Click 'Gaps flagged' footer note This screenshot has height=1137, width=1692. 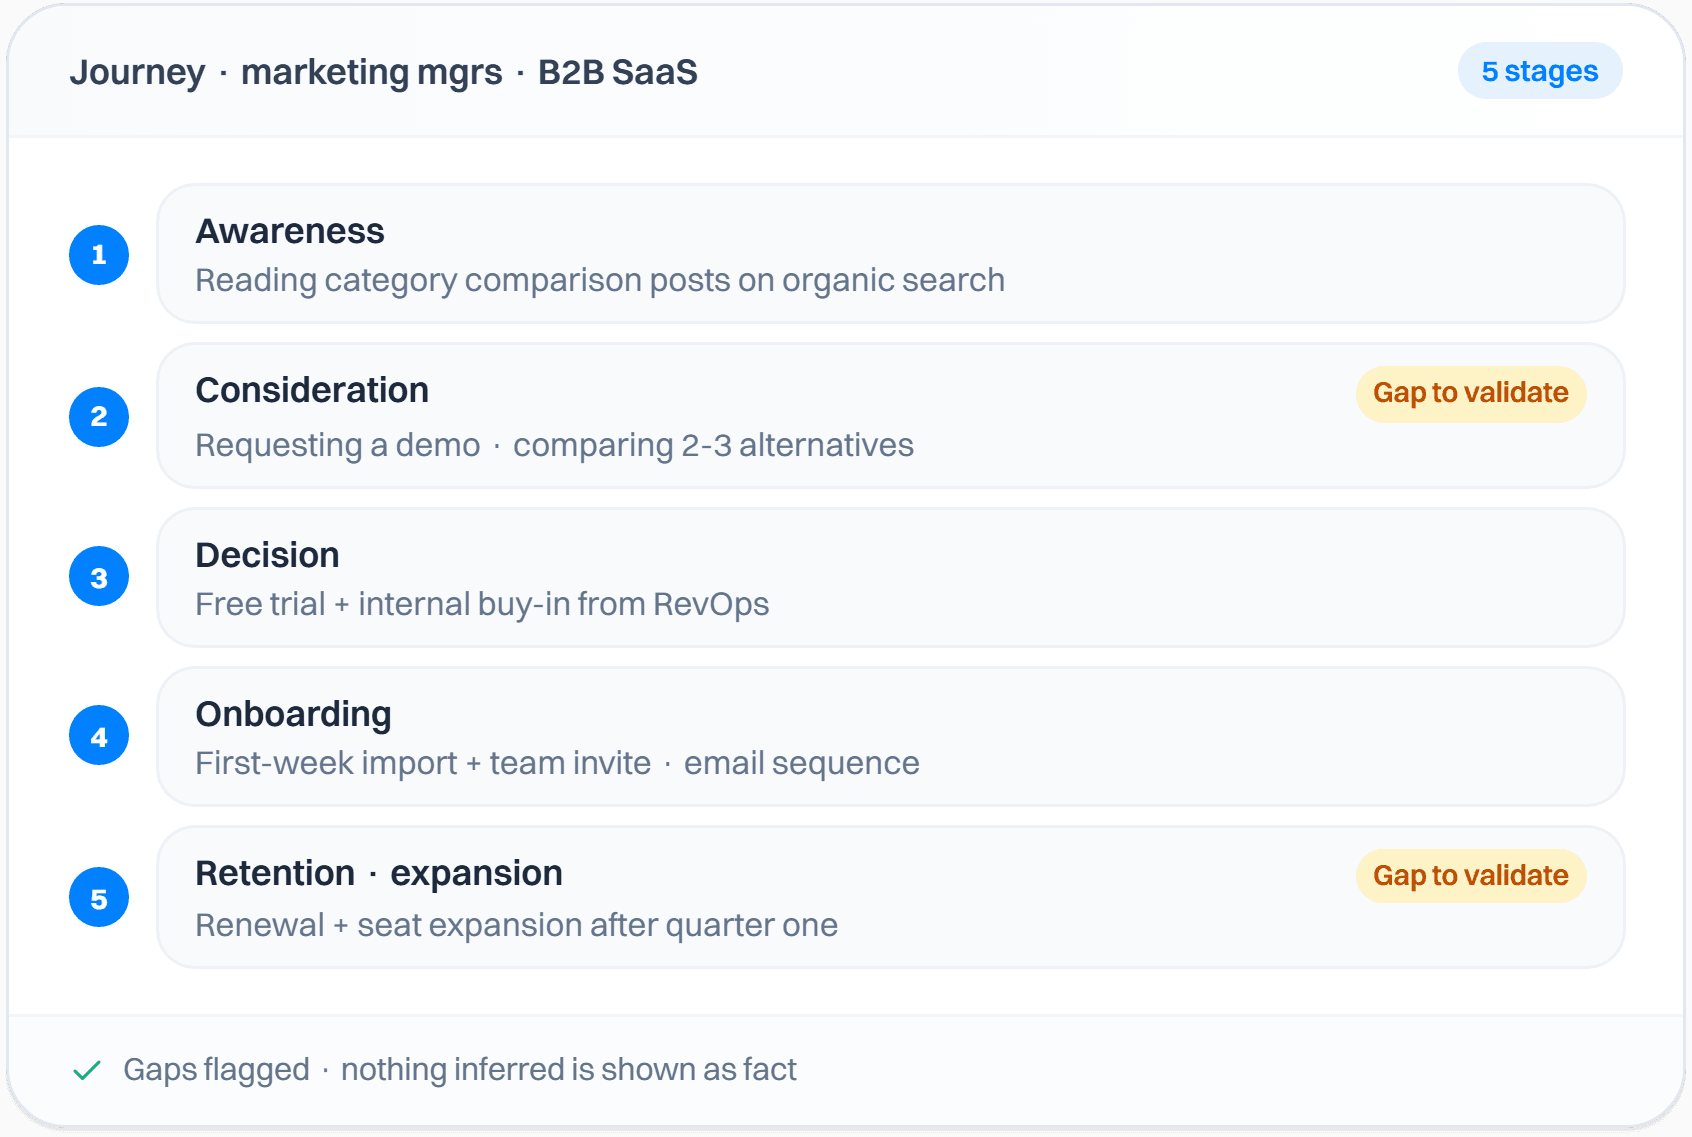coord(460,1070)
